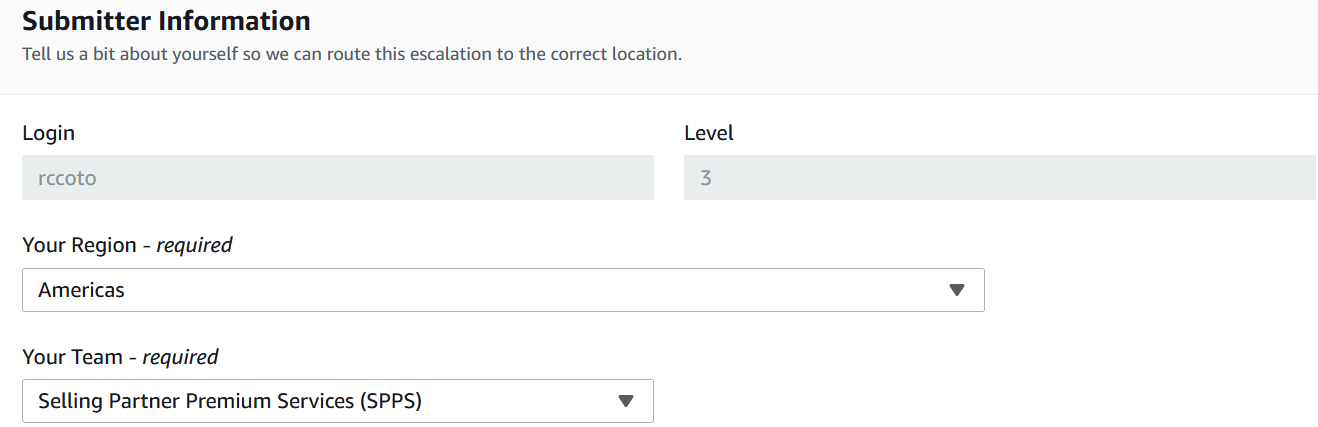Click the Selling Partner Premium Services (SPPS) text
The height and width of the screenshot is (427, 1318).
(x=230, y=401)
